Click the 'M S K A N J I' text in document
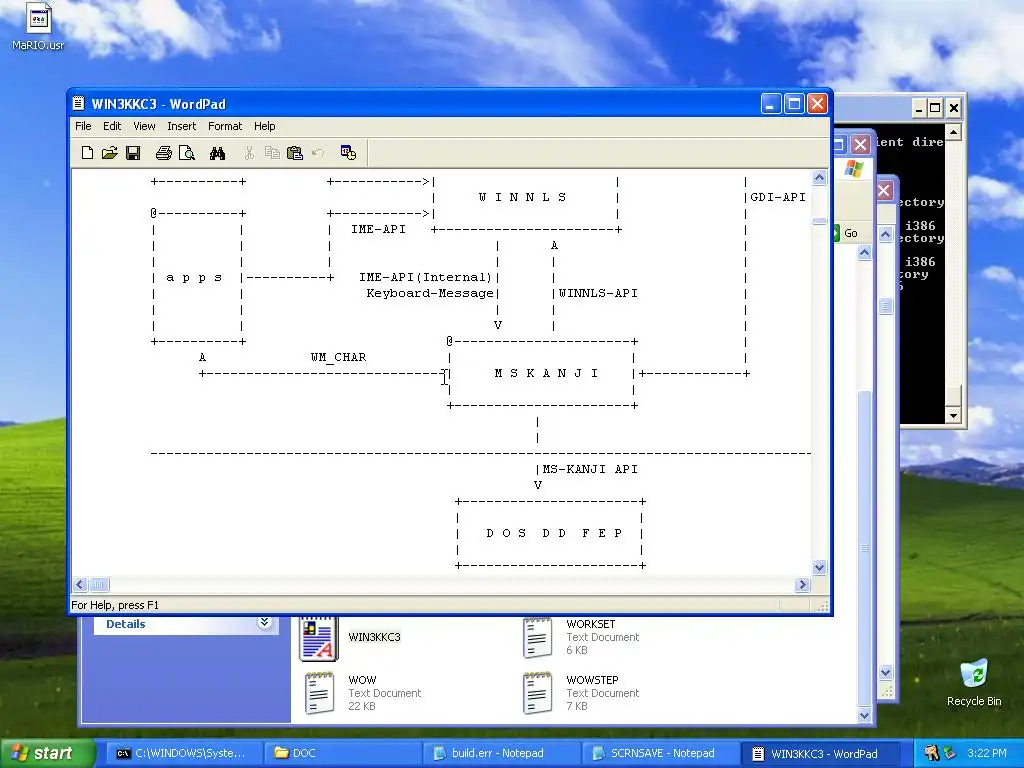The image size is (1024, 768). [546, 373]
